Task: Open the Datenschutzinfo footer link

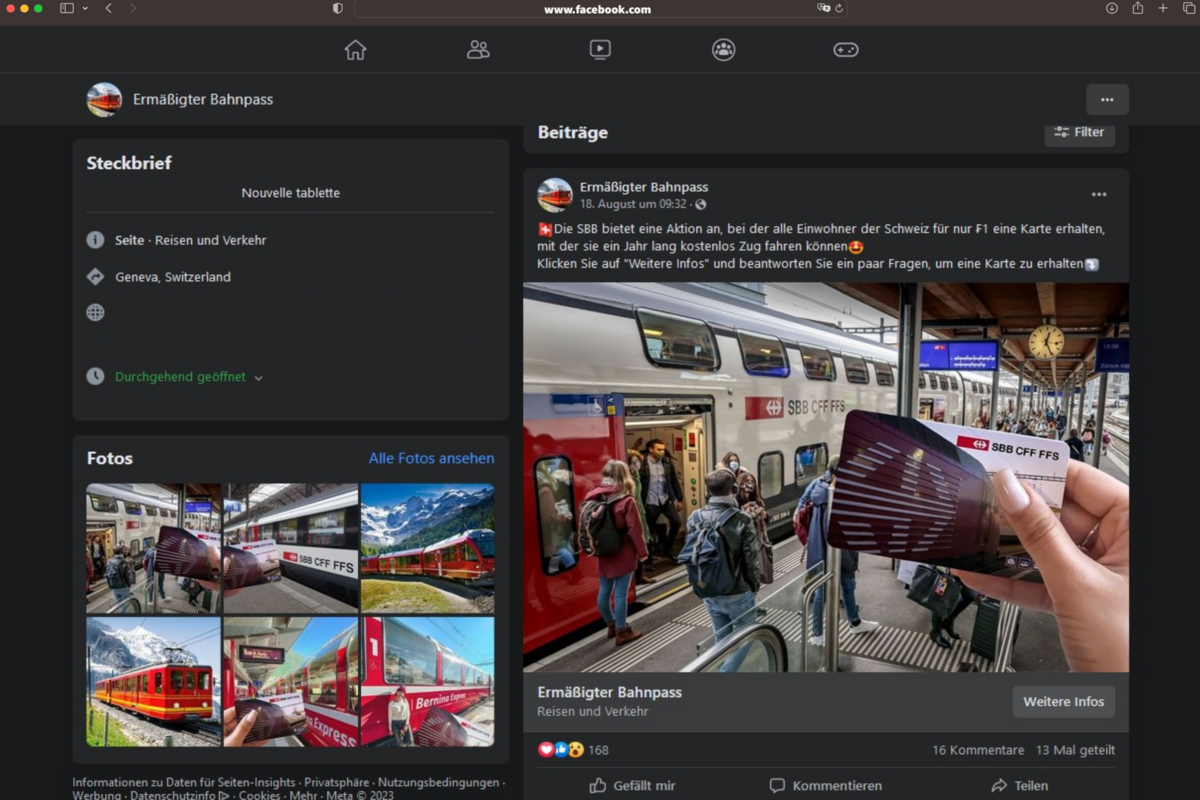Action: click(x=179, y=796)
